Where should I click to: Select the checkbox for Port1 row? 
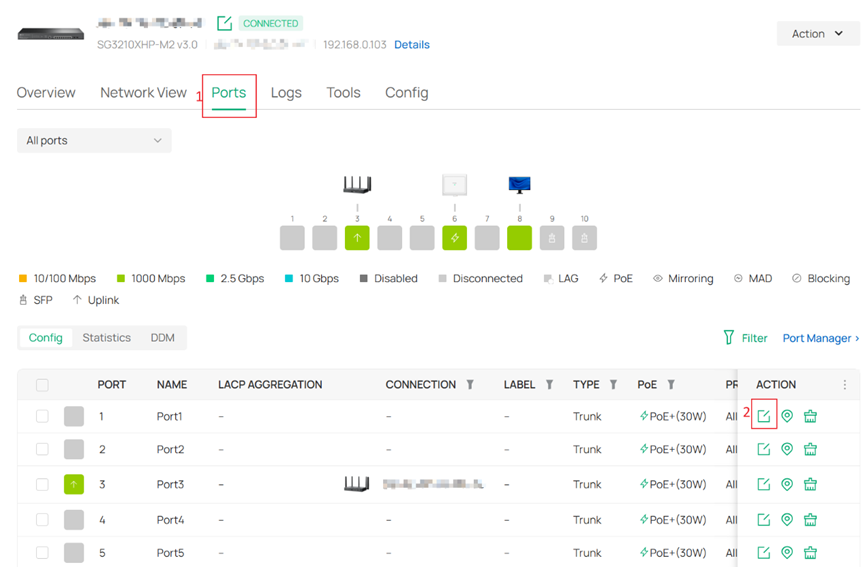click(42, 416)
